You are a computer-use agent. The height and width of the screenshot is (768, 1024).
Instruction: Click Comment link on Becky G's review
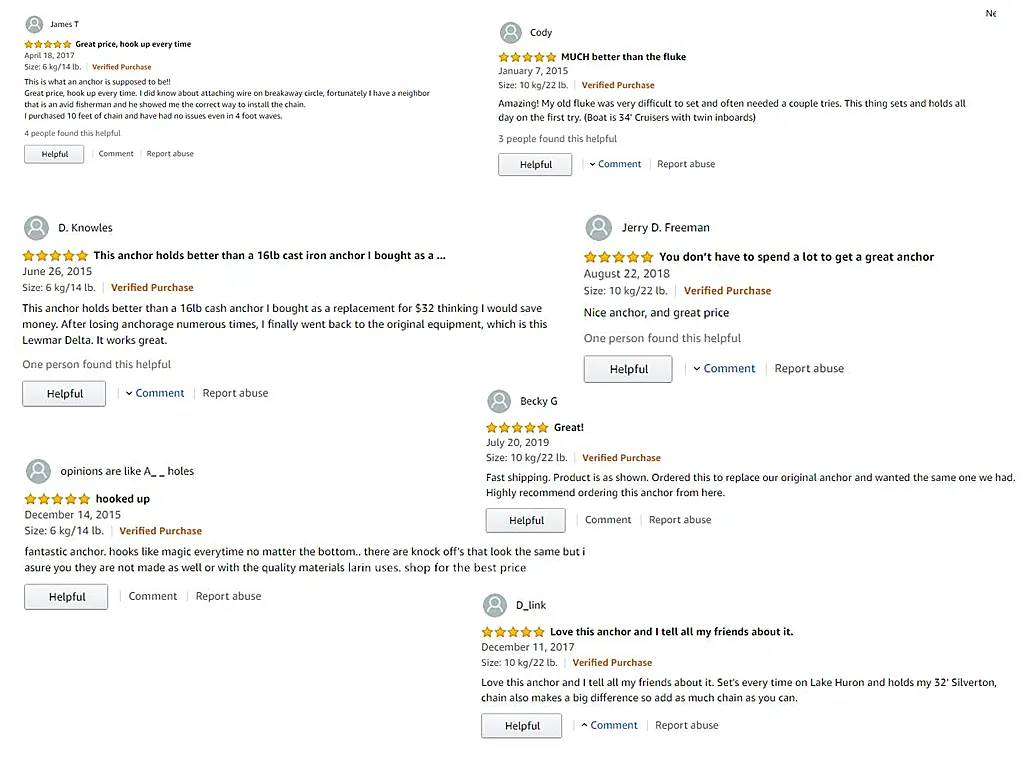[608, 520]
